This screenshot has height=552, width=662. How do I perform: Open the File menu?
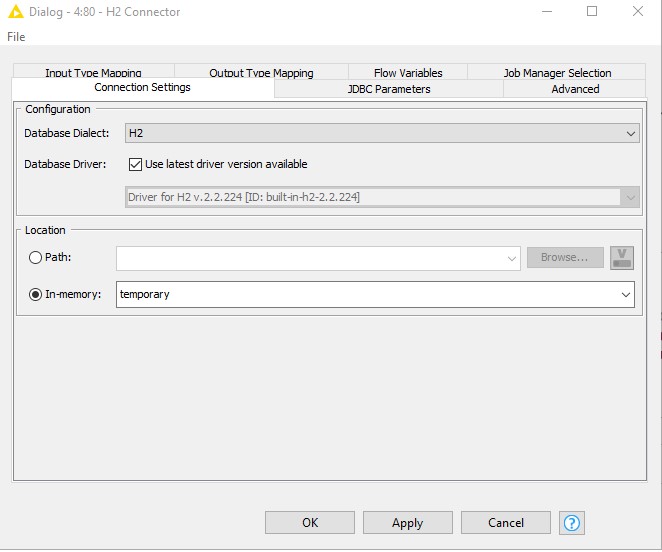pos(16,37)
